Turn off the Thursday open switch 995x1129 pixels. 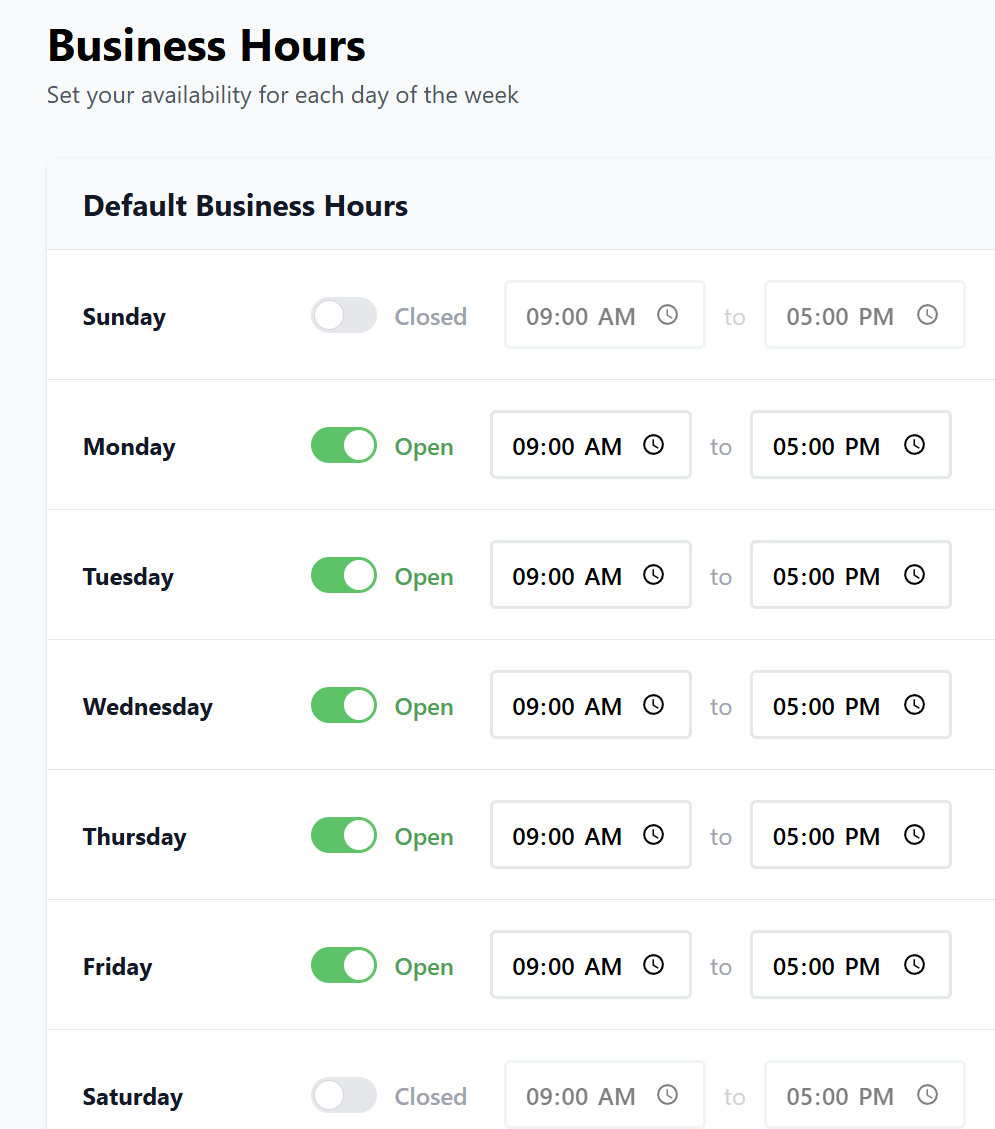tap(343, 835)
